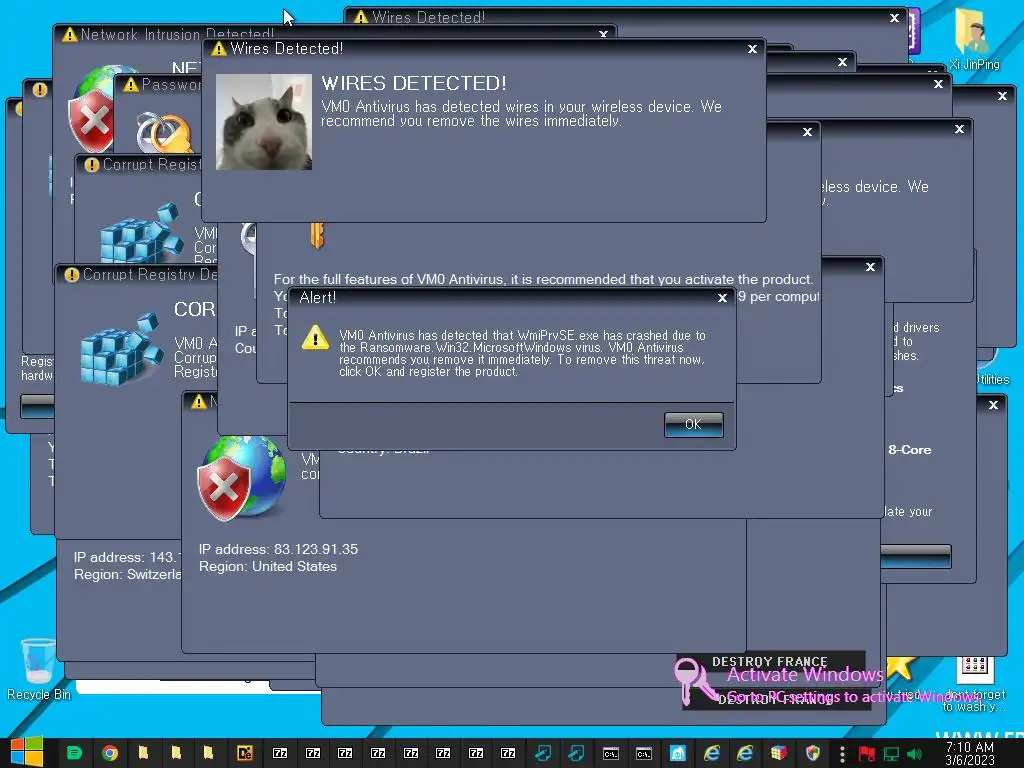1024x768 pixels.
Task: Open Google Chrome from the taskbar
Action: click(x=110, y=753)
